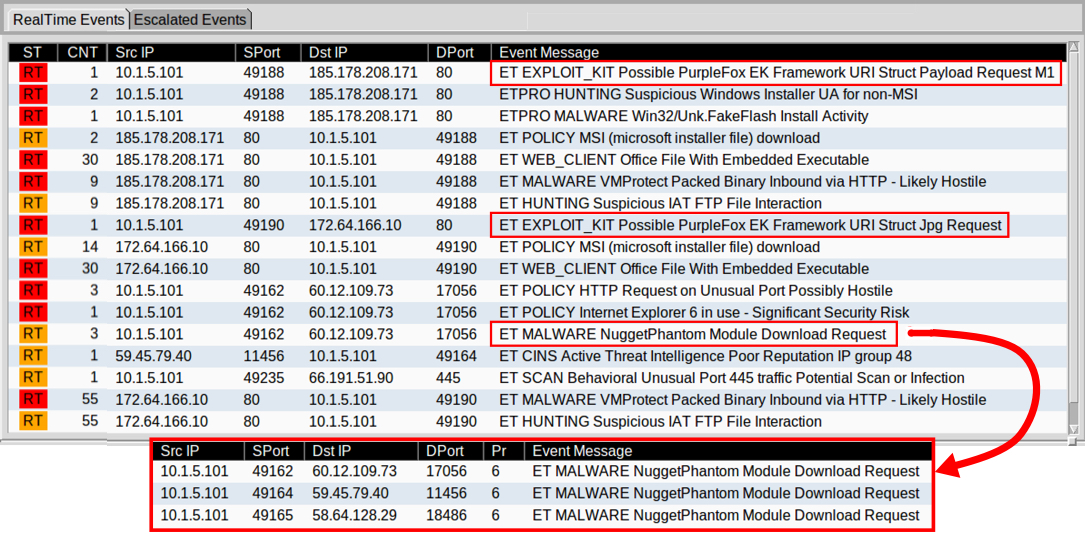This screenshot has height=537, width=1085.
Task: Switch to the RealTime Events tab
Action: coord(68,19)
